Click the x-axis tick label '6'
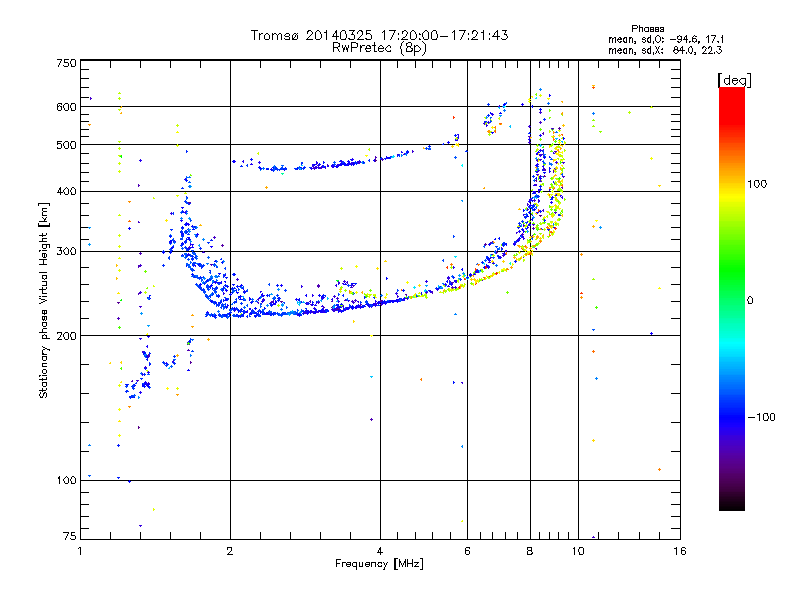The height and width of the screenshot is (600, 800). (467, 551)
